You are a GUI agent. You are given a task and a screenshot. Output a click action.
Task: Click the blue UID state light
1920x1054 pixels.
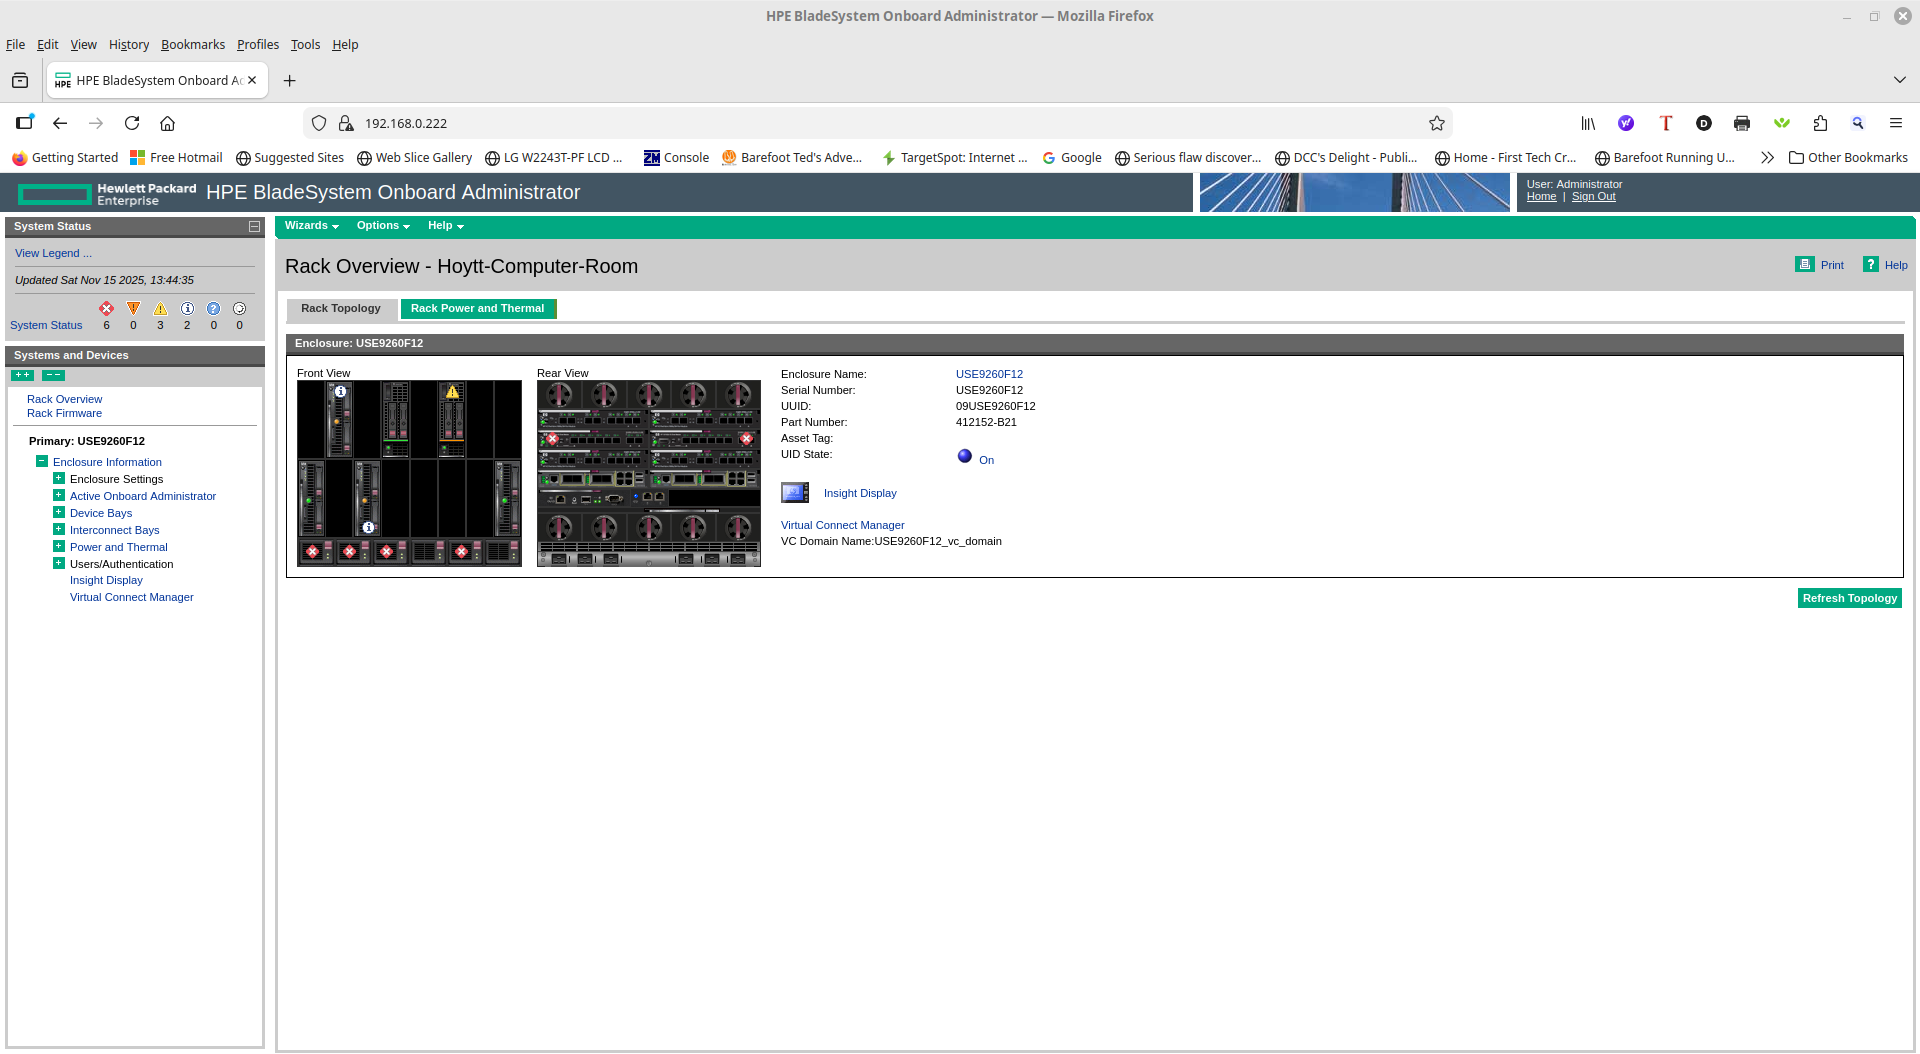click(964, 456)
